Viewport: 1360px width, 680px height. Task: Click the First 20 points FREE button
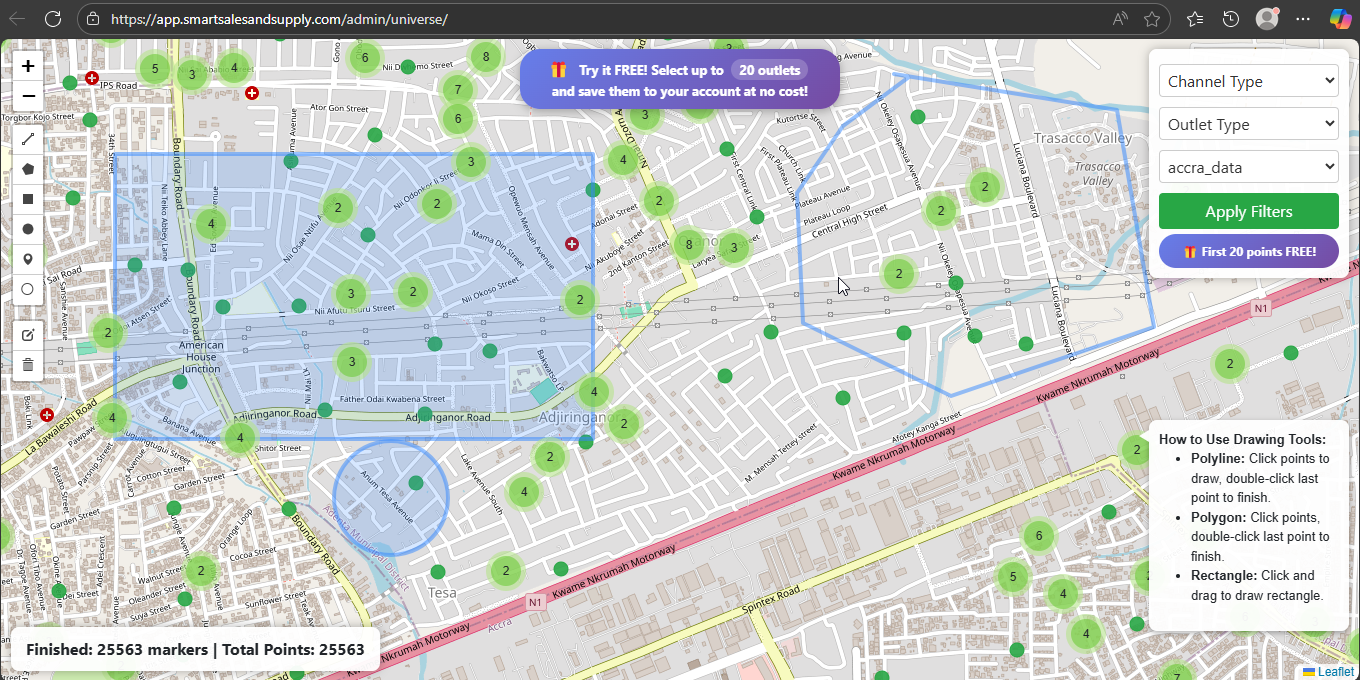tap(1248, 251)
